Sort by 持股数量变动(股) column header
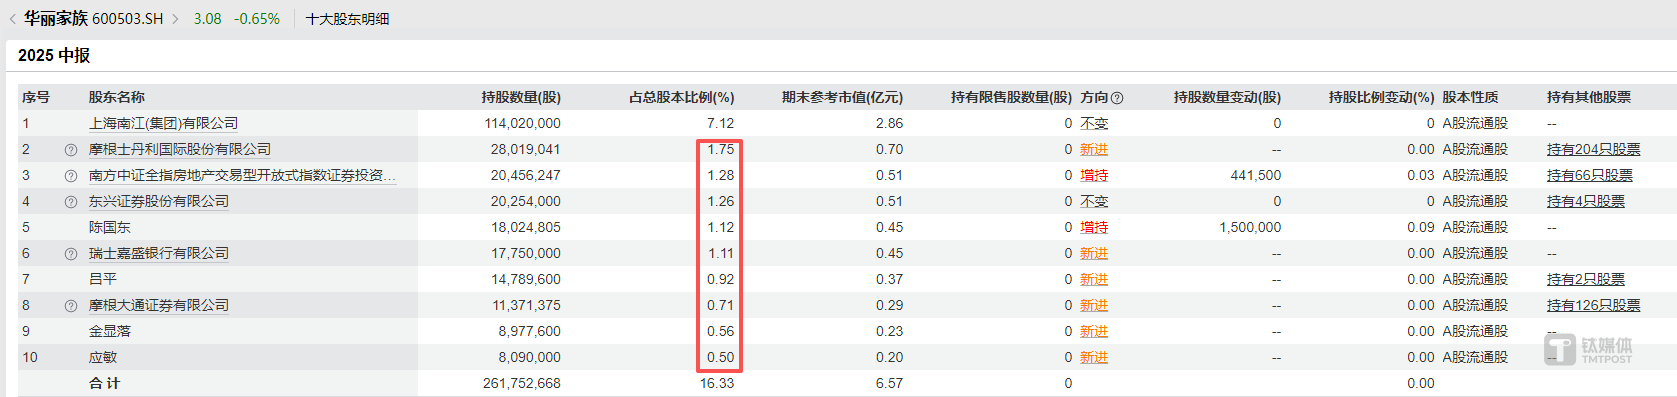Image resolution: width=1677 pixels, height=397 pixels. (1227, 97)
